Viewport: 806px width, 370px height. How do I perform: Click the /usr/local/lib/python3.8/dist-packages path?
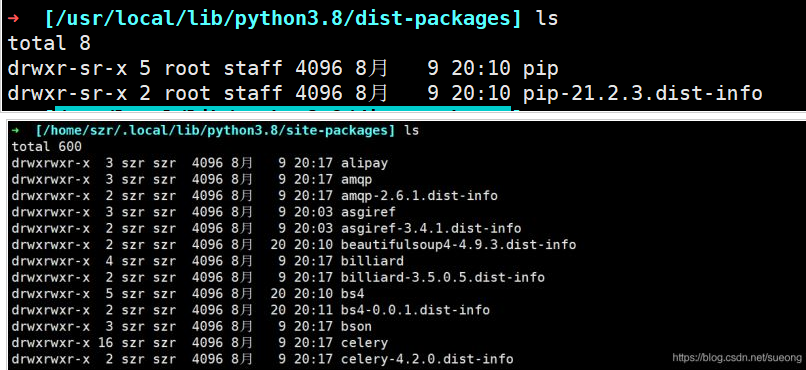[x=283, y=19]
